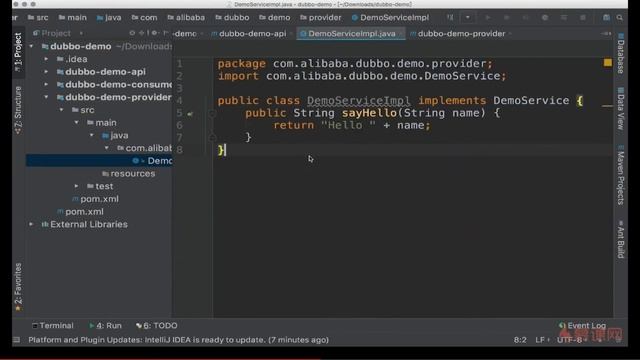640x360 pixels.
Task: Click DemoServiceImpl in navigation breadcrumb
Action: click(x=390, y=18)
